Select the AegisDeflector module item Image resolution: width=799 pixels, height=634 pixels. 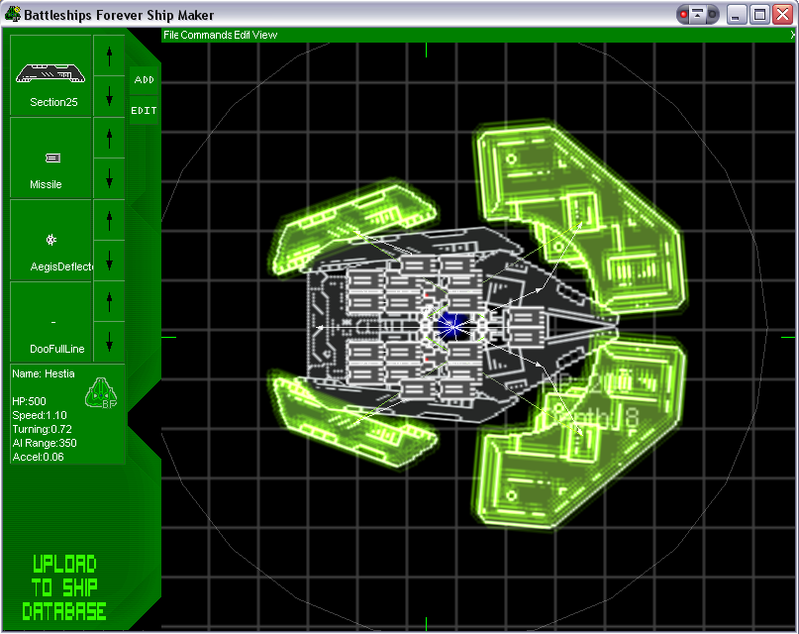50,240
